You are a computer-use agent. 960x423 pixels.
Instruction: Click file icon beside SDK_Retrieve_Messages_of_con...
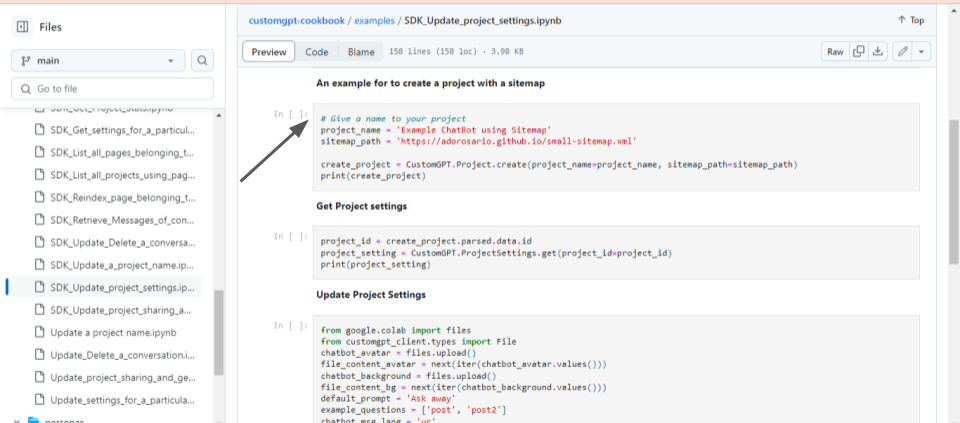[x=40, y=220]
